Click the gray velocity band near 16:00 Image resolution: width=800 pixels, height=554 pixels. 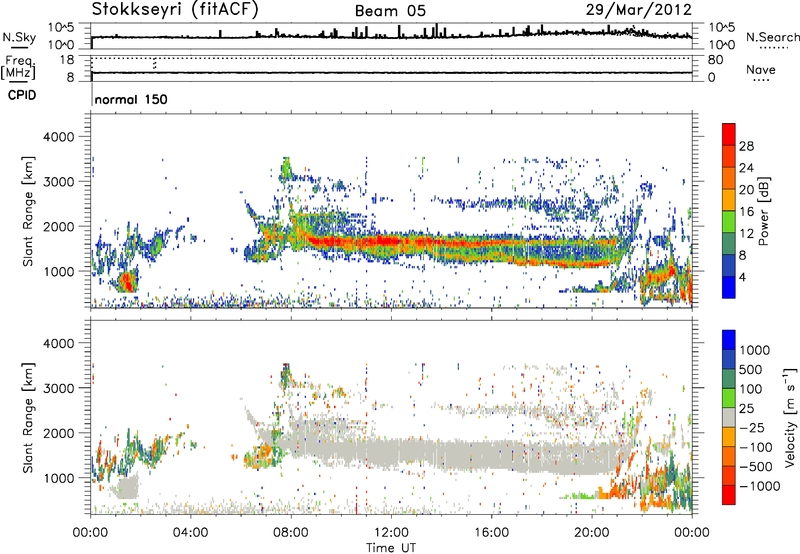pyautogui.click(x=491, y=455)
